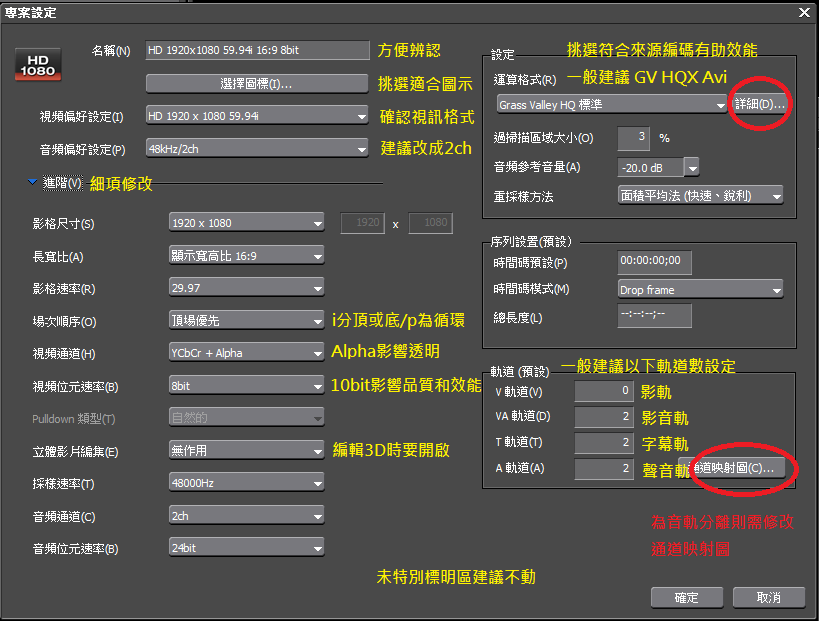Click the 選擇圖標 button
The image size is (819, 621).
pos(257,84)
